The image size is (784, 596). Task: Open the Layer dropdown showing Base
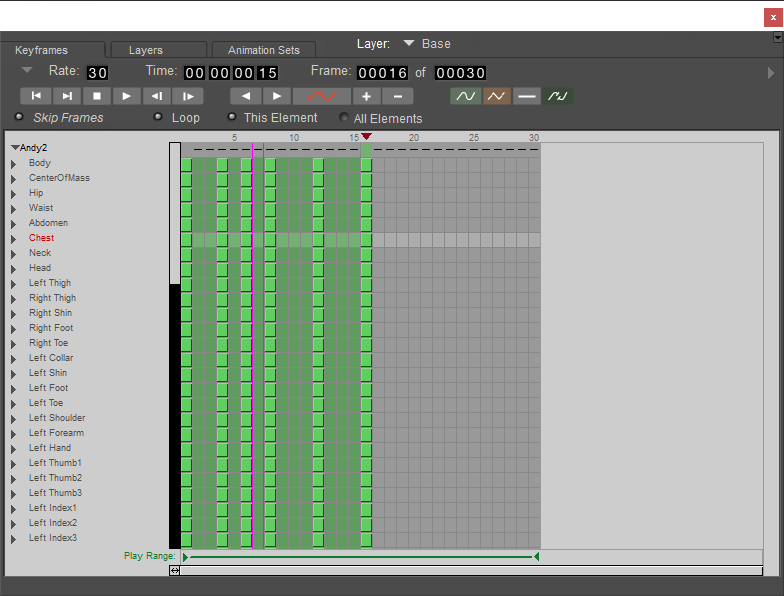tap(426, 44)
